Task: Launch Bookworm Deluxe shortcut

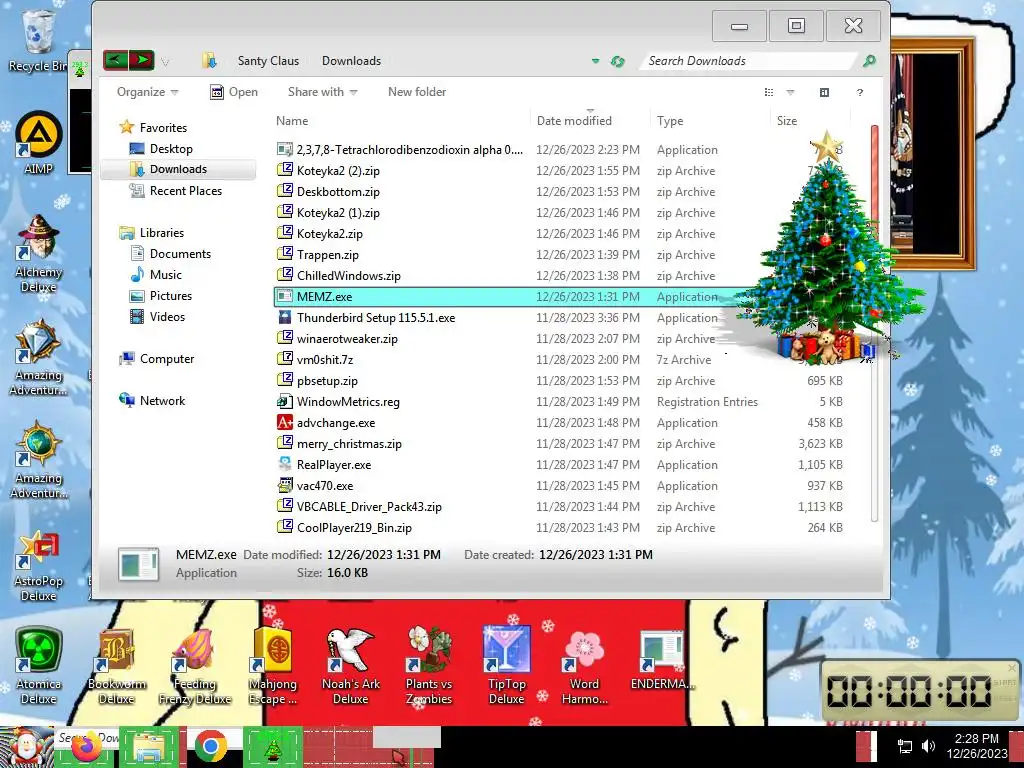Action: (116, 666)
